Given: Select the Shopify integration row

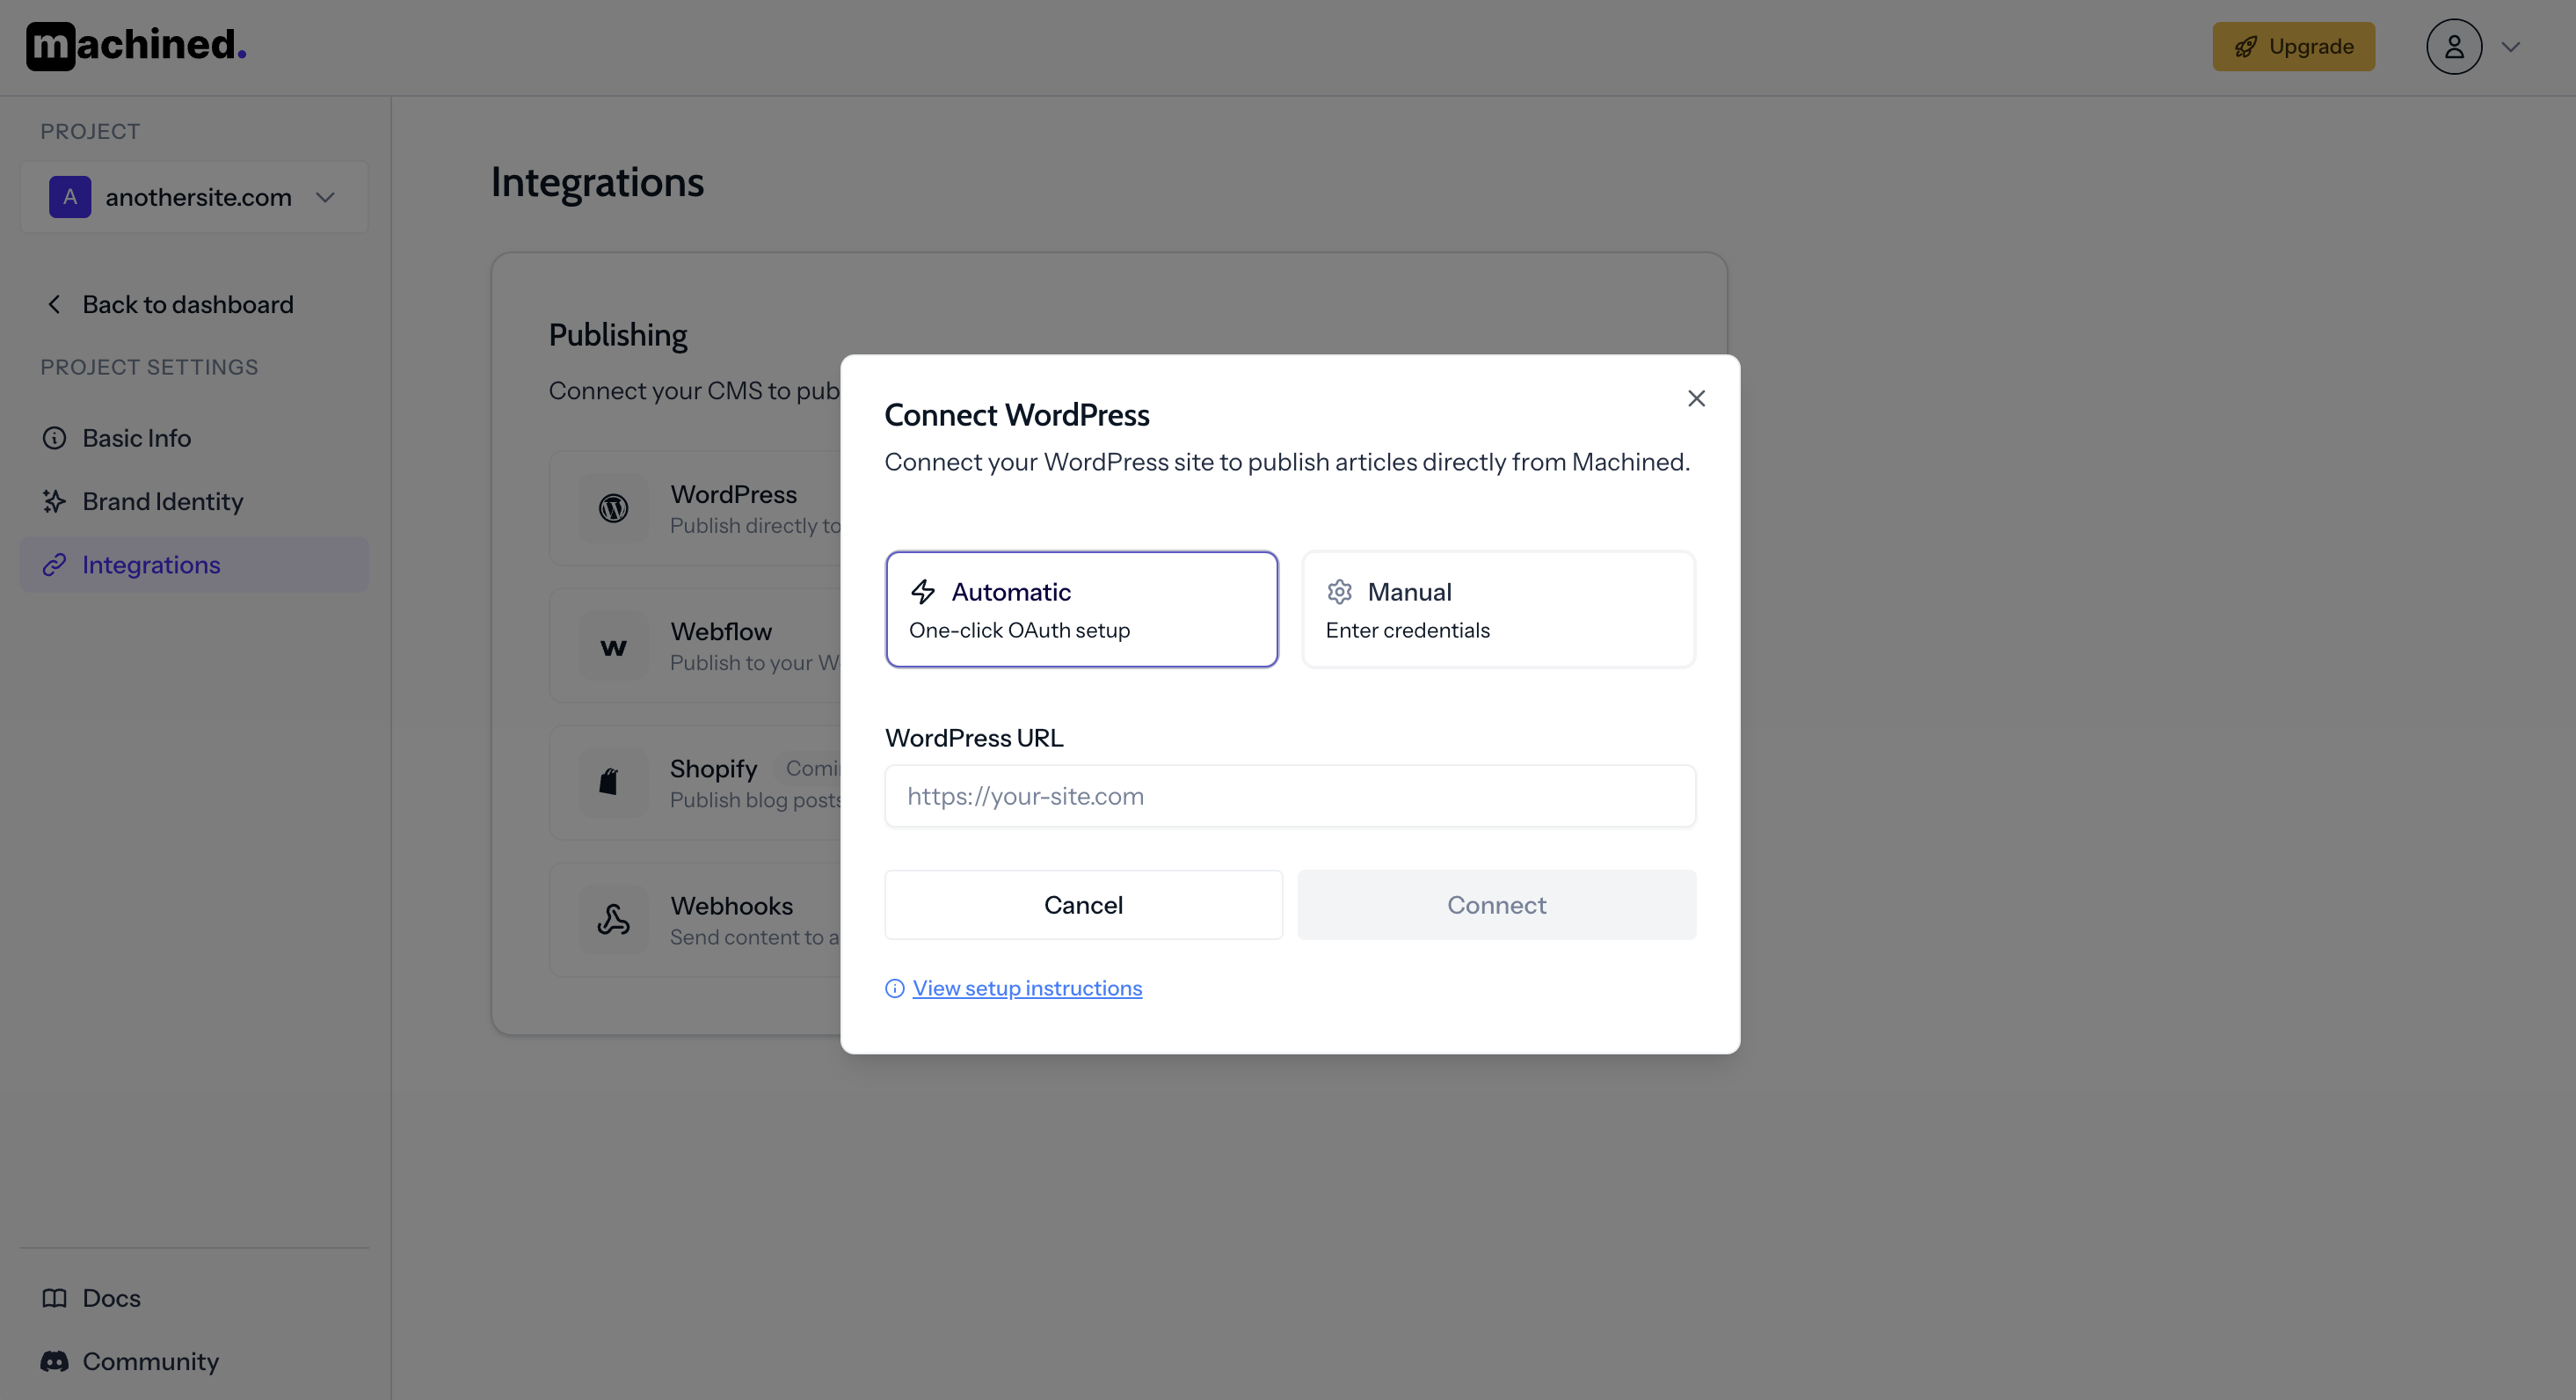Looking at the screenshot, I should point(695,783).
